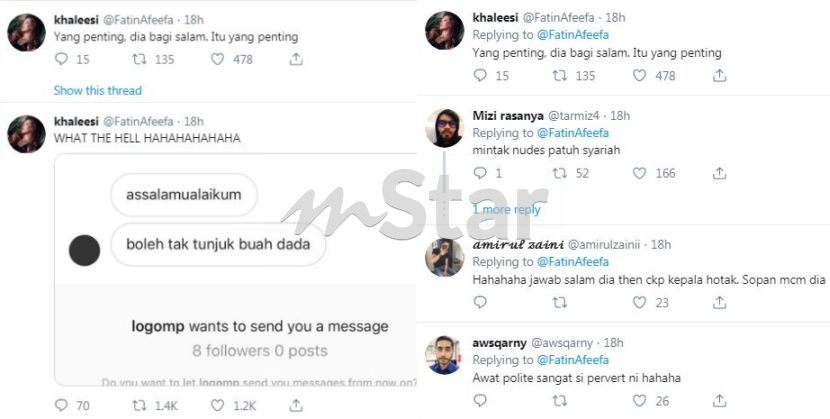Image resolution: width=830 pixels, height=419 pixels.
Task: Like Mizi rasanya's reply tweet
Action: [639, 173]
